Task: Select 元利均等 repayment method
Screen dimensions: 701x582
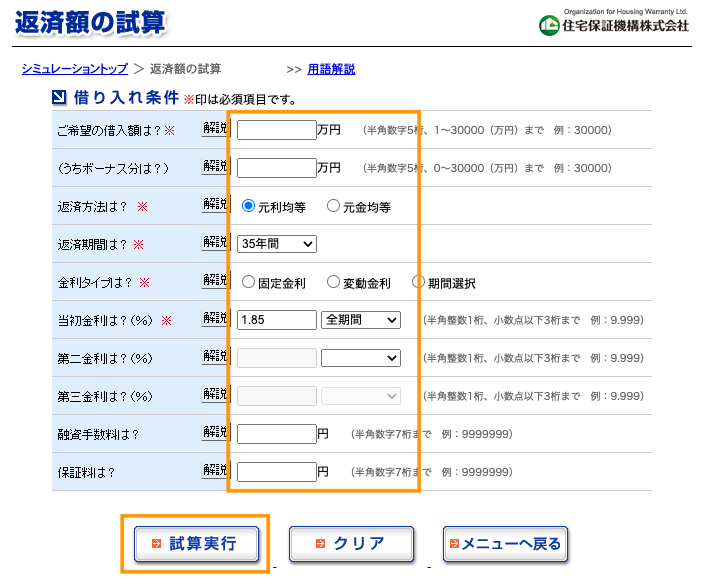Action: point(248,206)
